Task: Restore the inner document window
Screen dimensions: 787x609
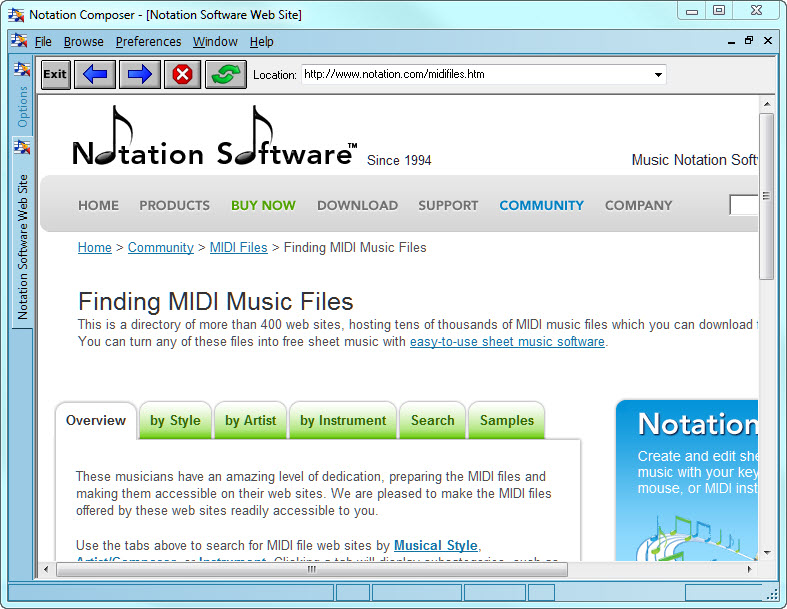Action: pos(749,41)
